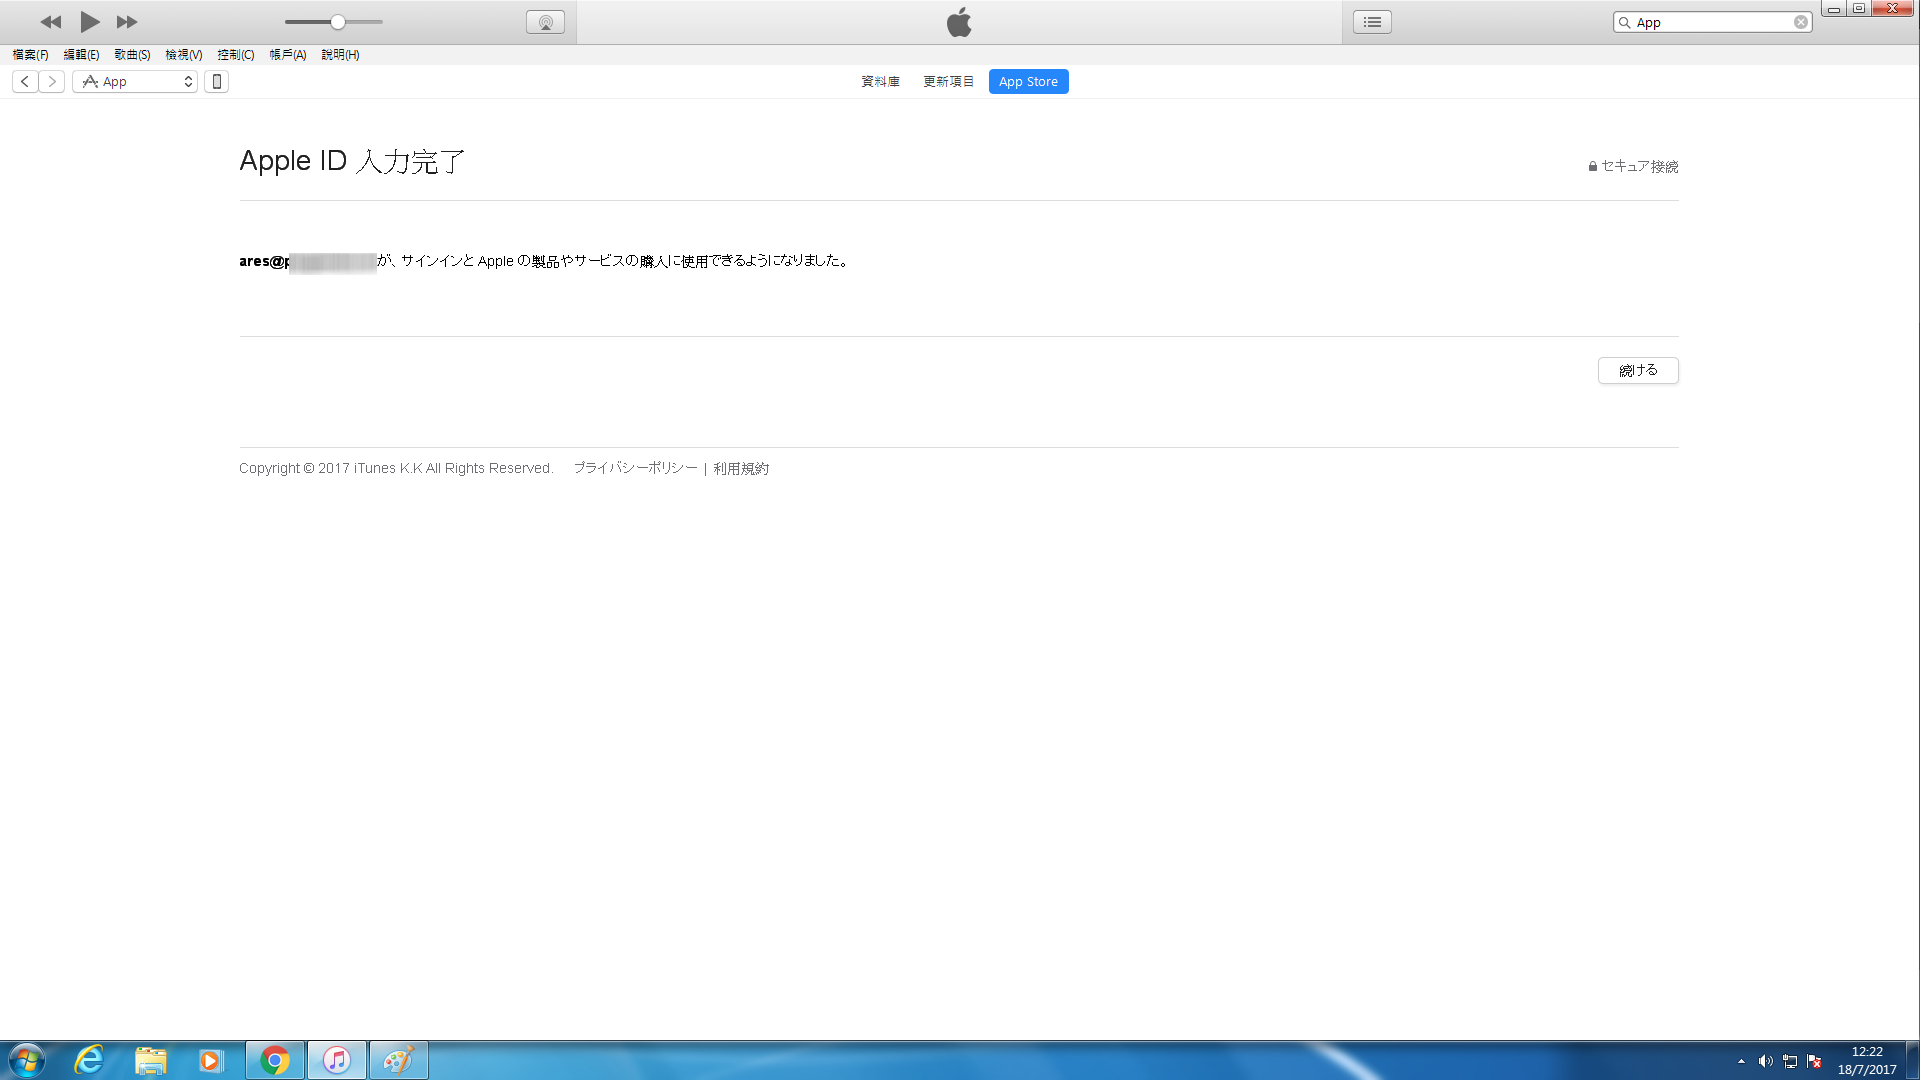Click the iPhone device icon

pyautogui.click(x=216, y=81)
